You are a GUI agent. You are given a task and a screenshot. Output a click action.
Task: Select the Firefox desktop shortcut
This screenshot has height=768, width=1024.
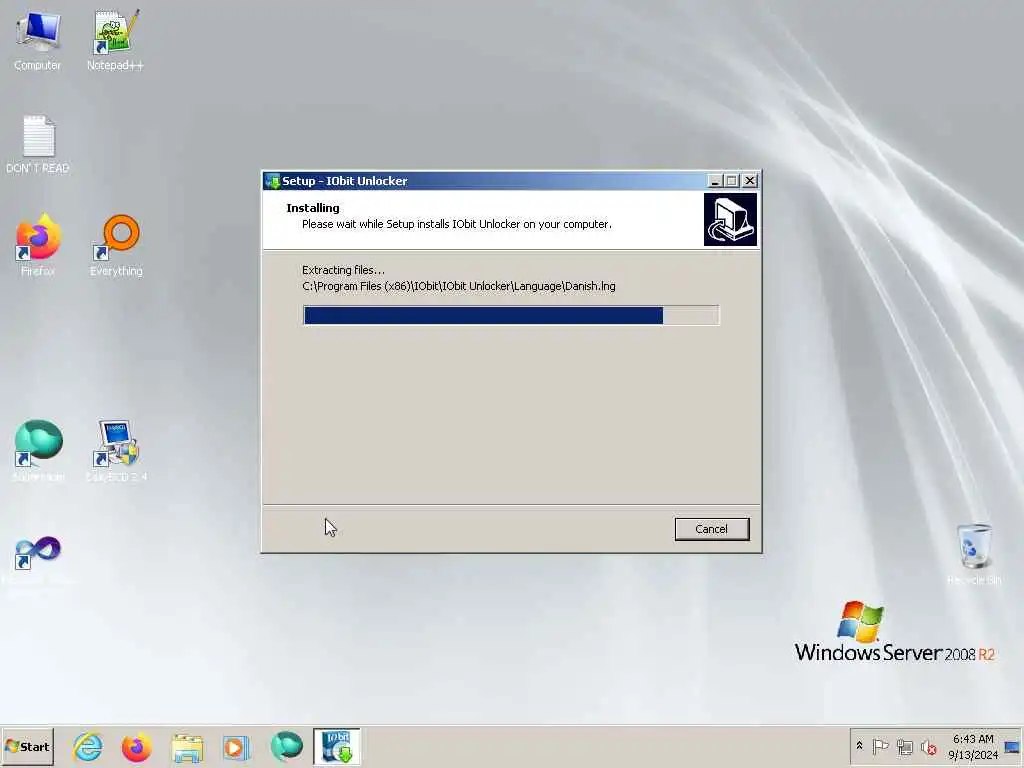(37, 246)
